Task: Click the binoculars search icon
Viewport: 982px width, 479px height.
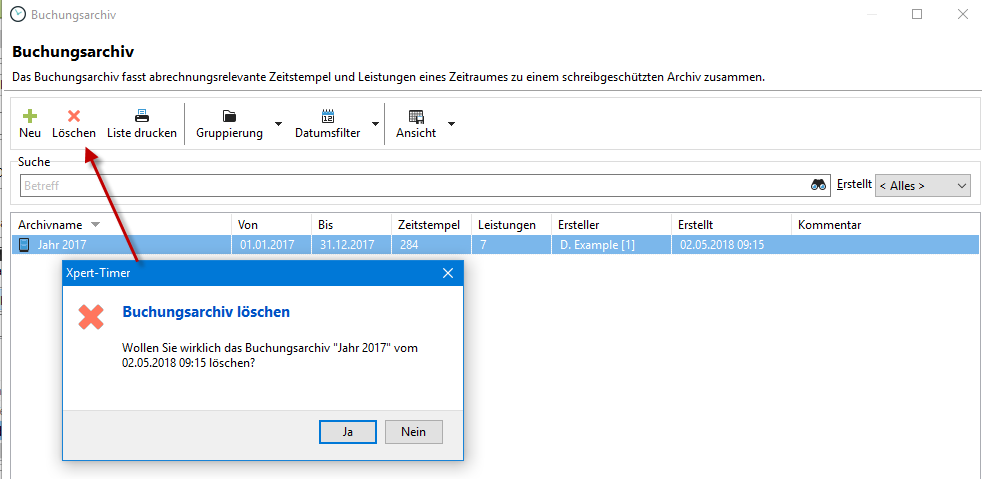Action: tap(819, 185)
